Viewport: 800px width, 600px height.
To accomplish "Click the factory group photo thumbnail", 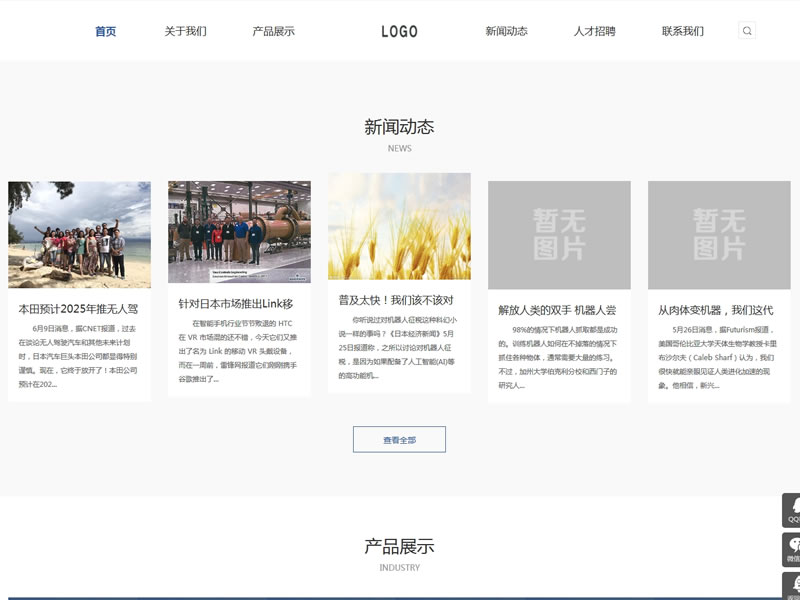I will (239, 231).
